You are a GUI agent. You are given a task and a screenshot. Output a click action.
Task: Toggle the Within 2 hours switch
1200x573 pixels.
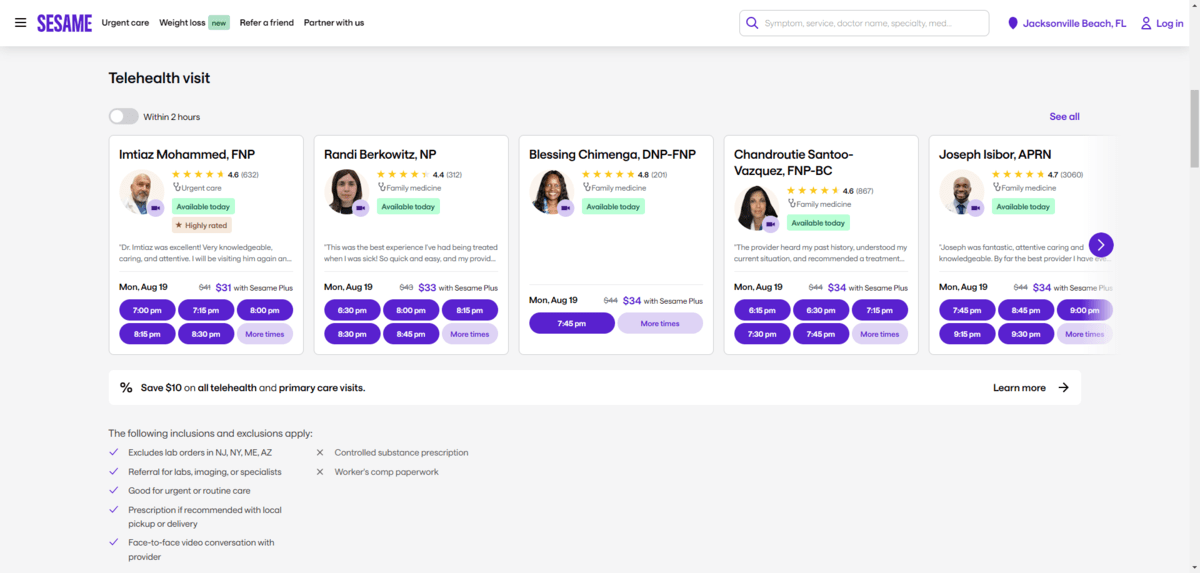tap(124, 117)
